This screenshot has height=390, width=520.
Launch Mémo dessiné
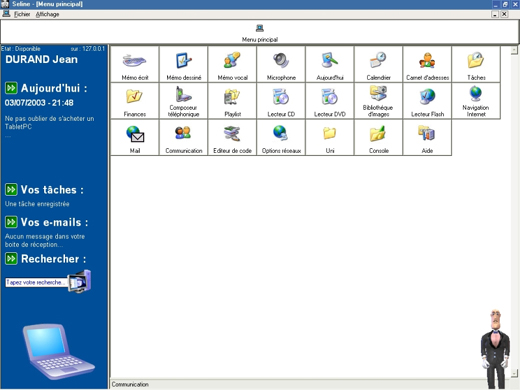pyautogui.click(x=183, y=64)
